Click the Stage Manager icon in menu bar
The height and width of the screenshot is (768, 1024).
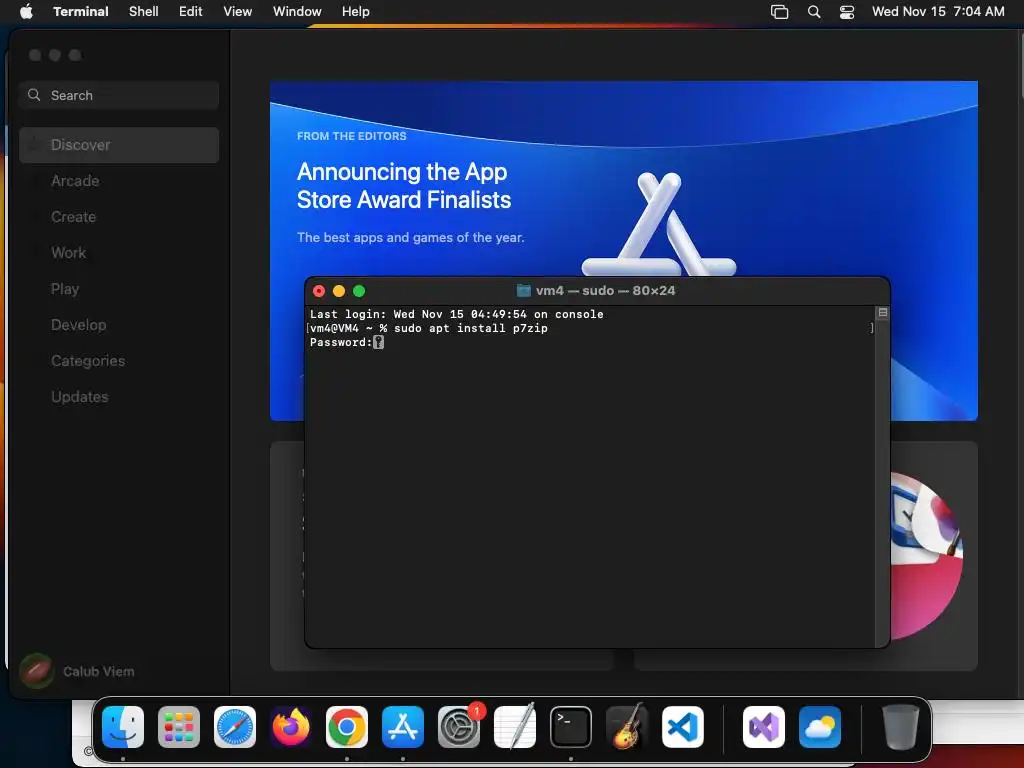(x=780, y=12)
